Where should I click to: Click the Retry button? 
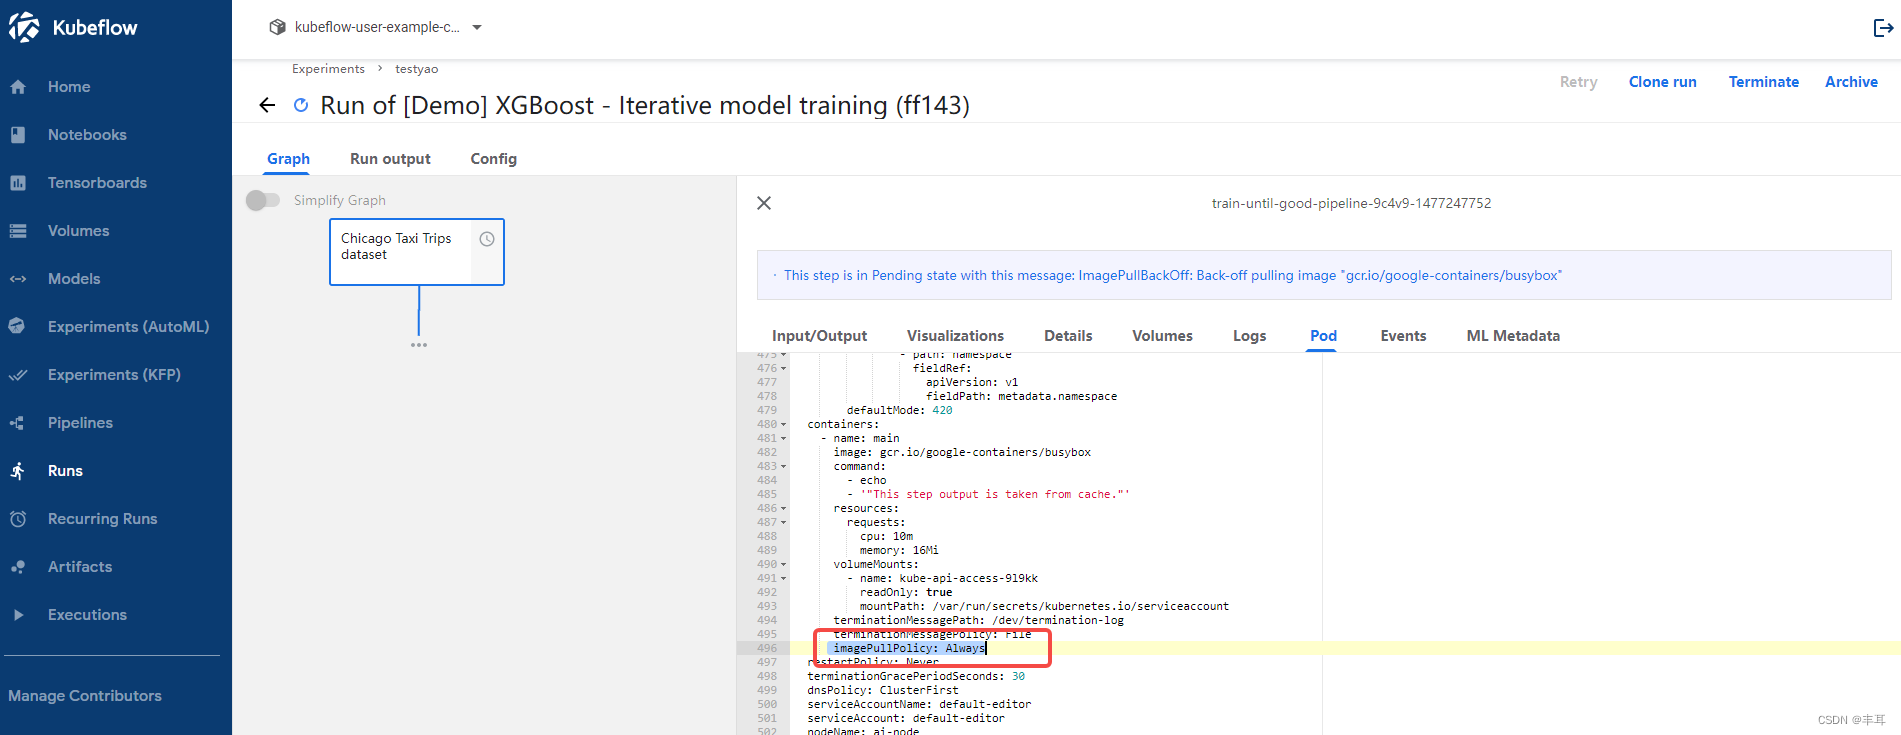tap(1578, 82)
